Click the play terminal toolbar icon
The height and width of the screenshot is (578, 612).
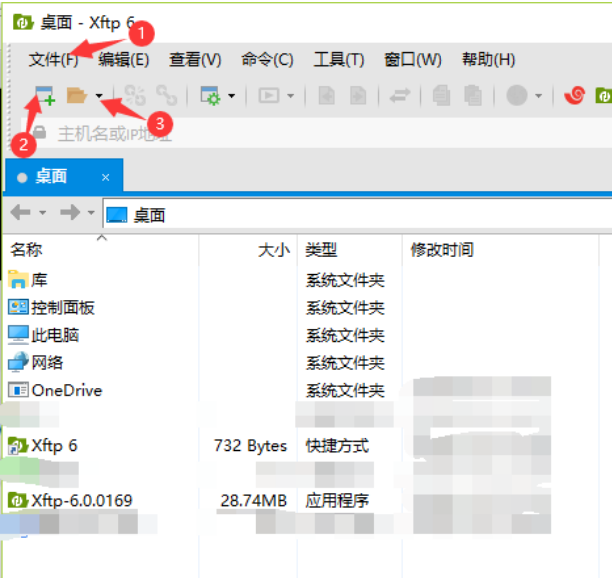click(269, 96)
